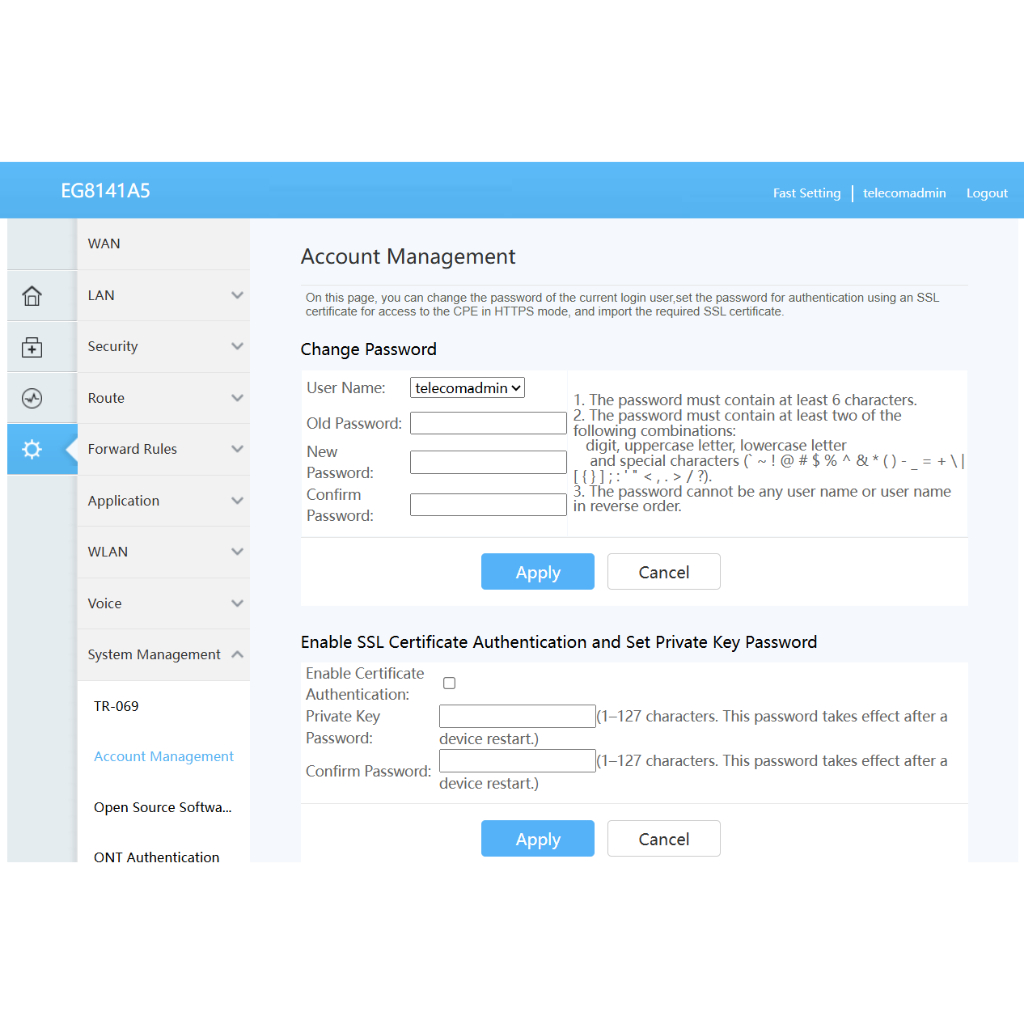Open the User Name dropdown

467,388
